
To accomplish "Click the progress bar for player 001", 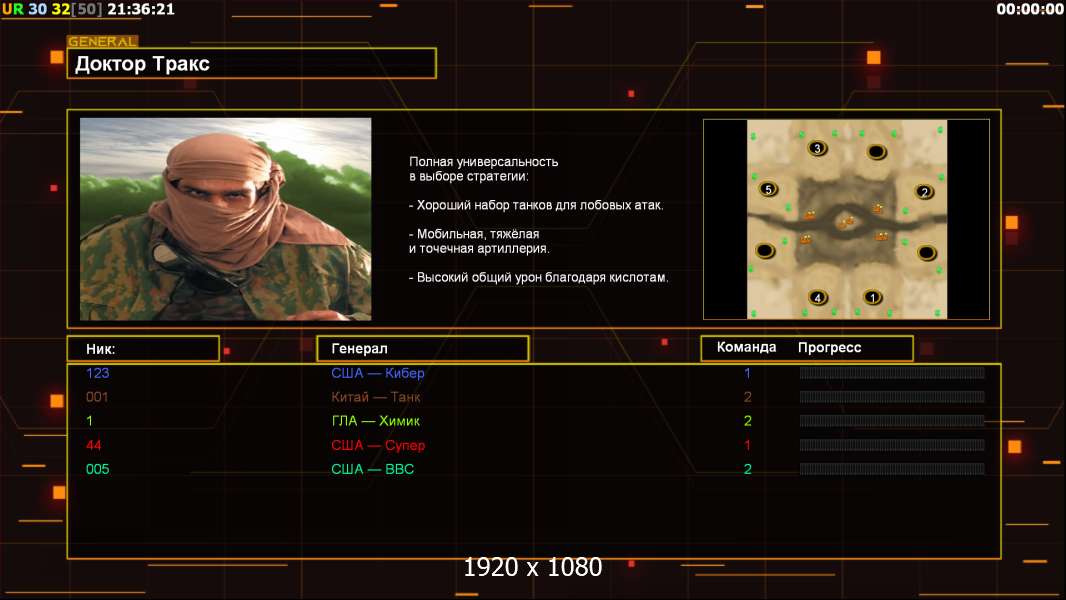I will point(892,397).
